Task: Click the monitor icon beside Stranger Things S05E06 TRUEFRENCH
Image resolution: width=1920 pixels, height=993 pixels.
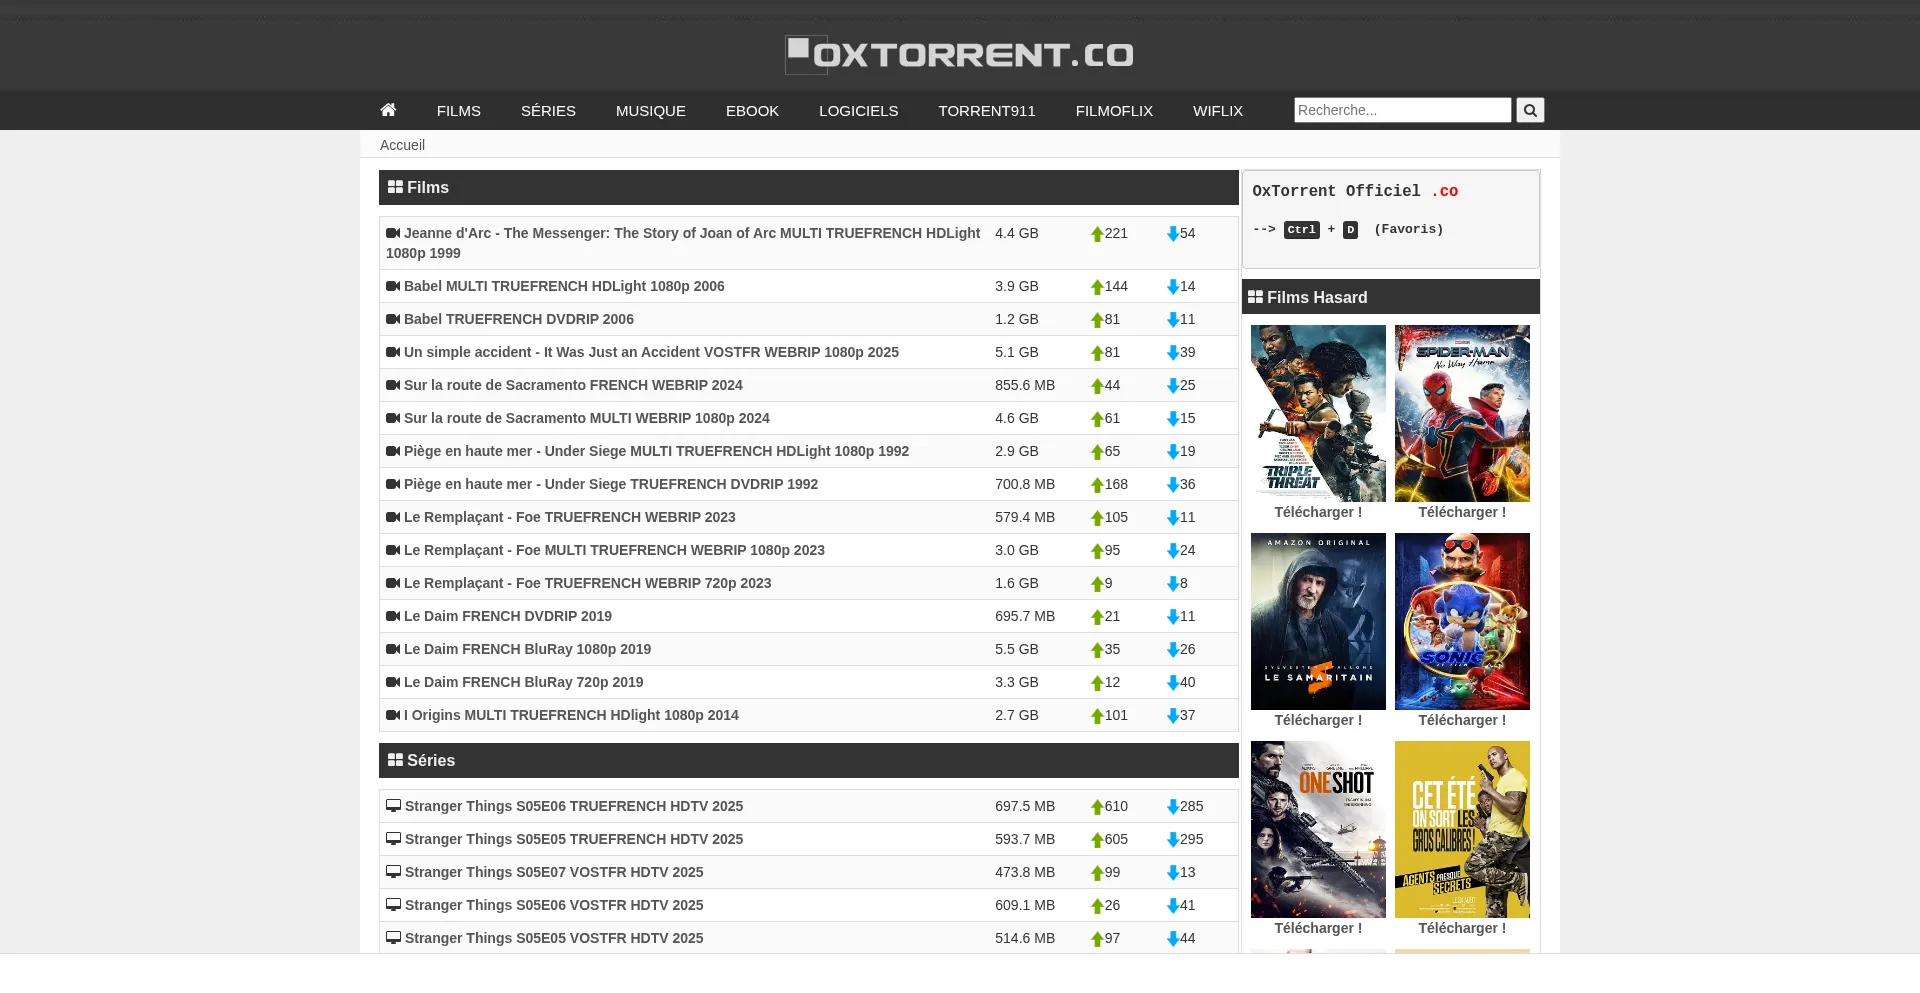Action: click(393, 806)
